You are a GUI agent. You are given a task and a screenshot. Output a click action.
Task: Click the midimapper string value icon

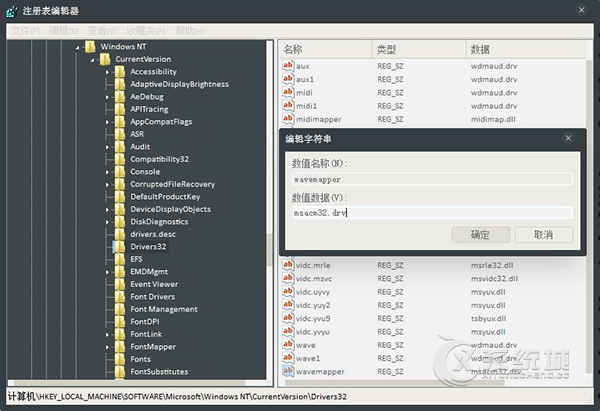pyautogui.click(x=288, y=119)
